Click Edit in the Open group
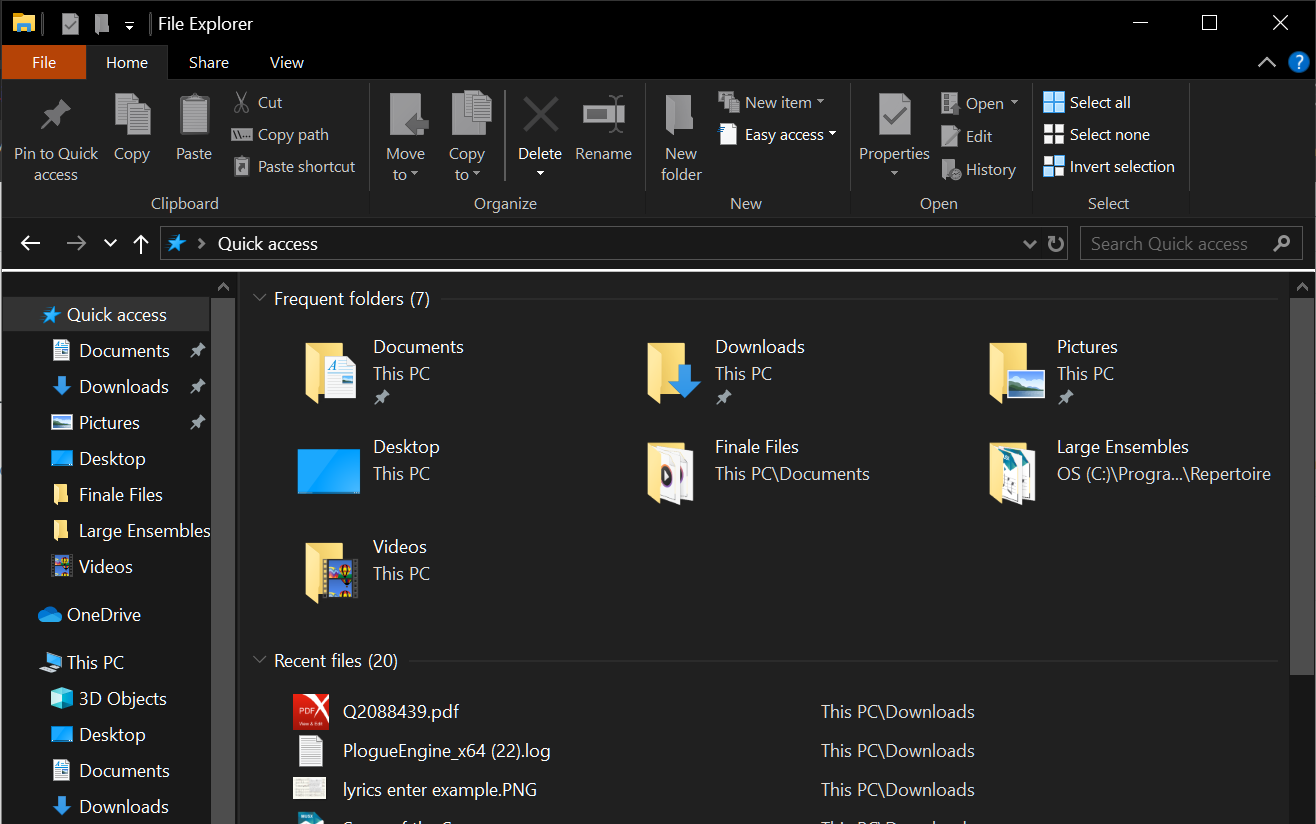The width and height of the screenshot is (1316, 824). point(967,136)
